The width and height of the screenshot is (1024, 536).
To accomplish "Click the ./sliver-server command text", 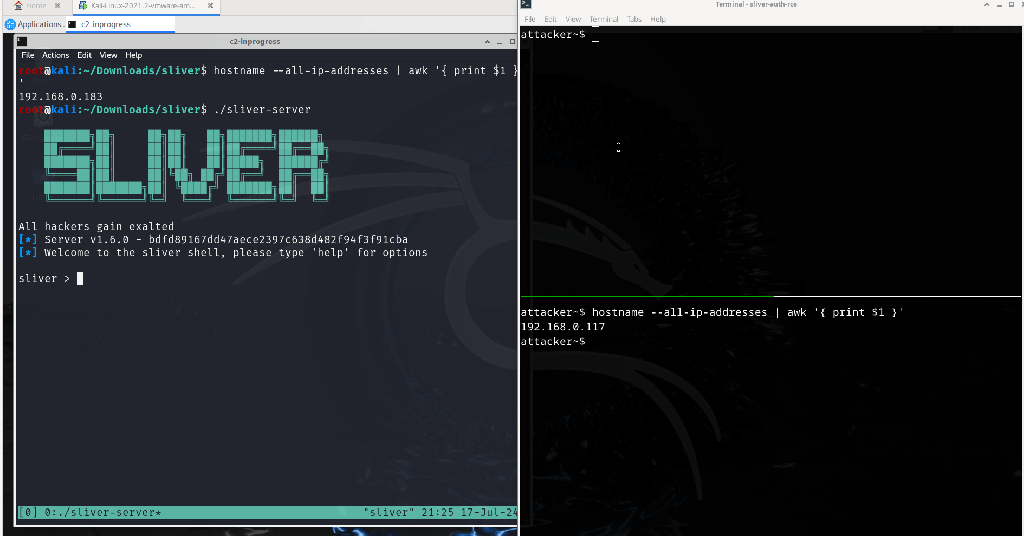I will pyautogui.click(x=263, y=110).
